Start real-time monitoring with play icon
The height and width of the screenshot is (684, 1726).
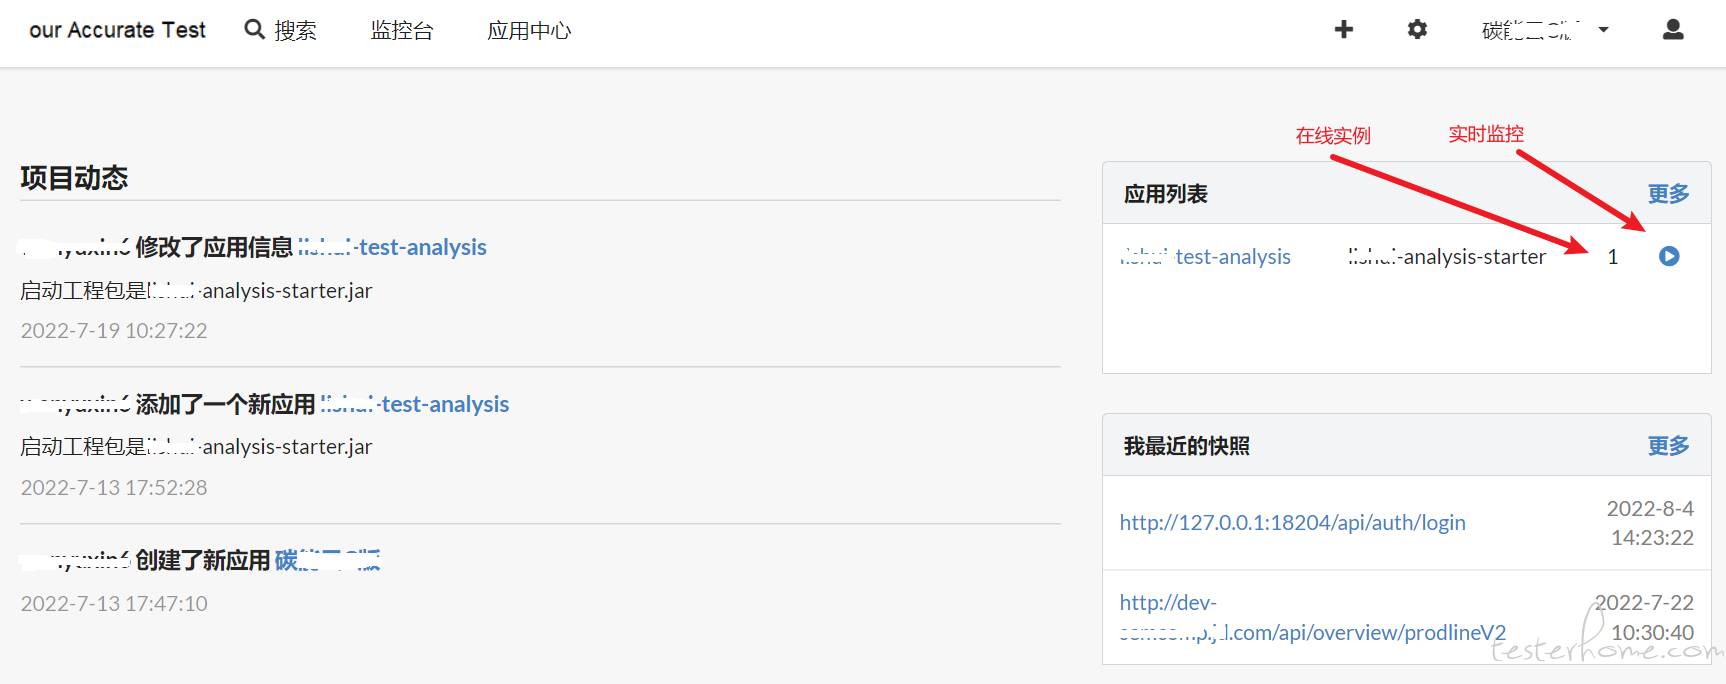tap(1669, 256)
